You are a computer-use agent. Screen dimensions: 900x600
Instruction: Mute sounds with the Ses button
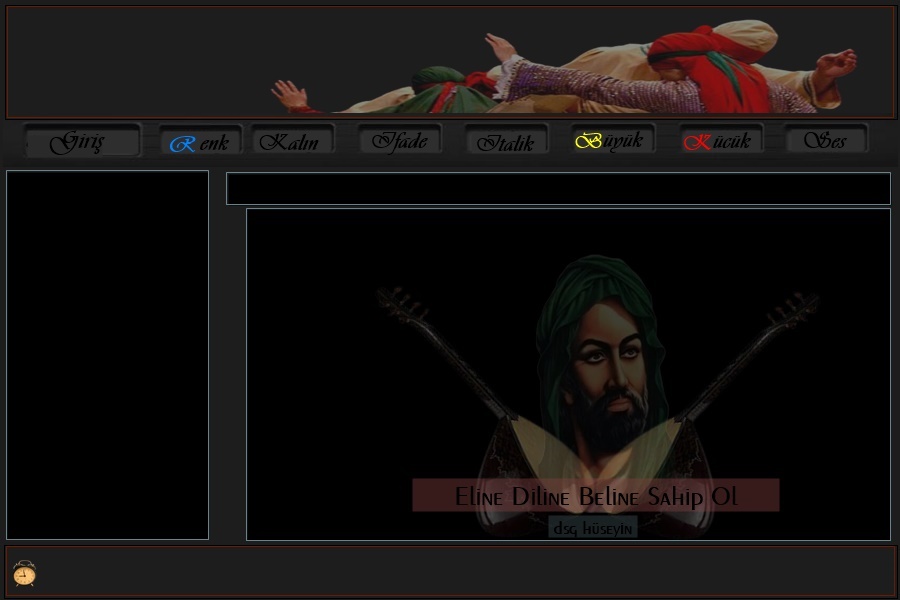[x=826, y=141]
